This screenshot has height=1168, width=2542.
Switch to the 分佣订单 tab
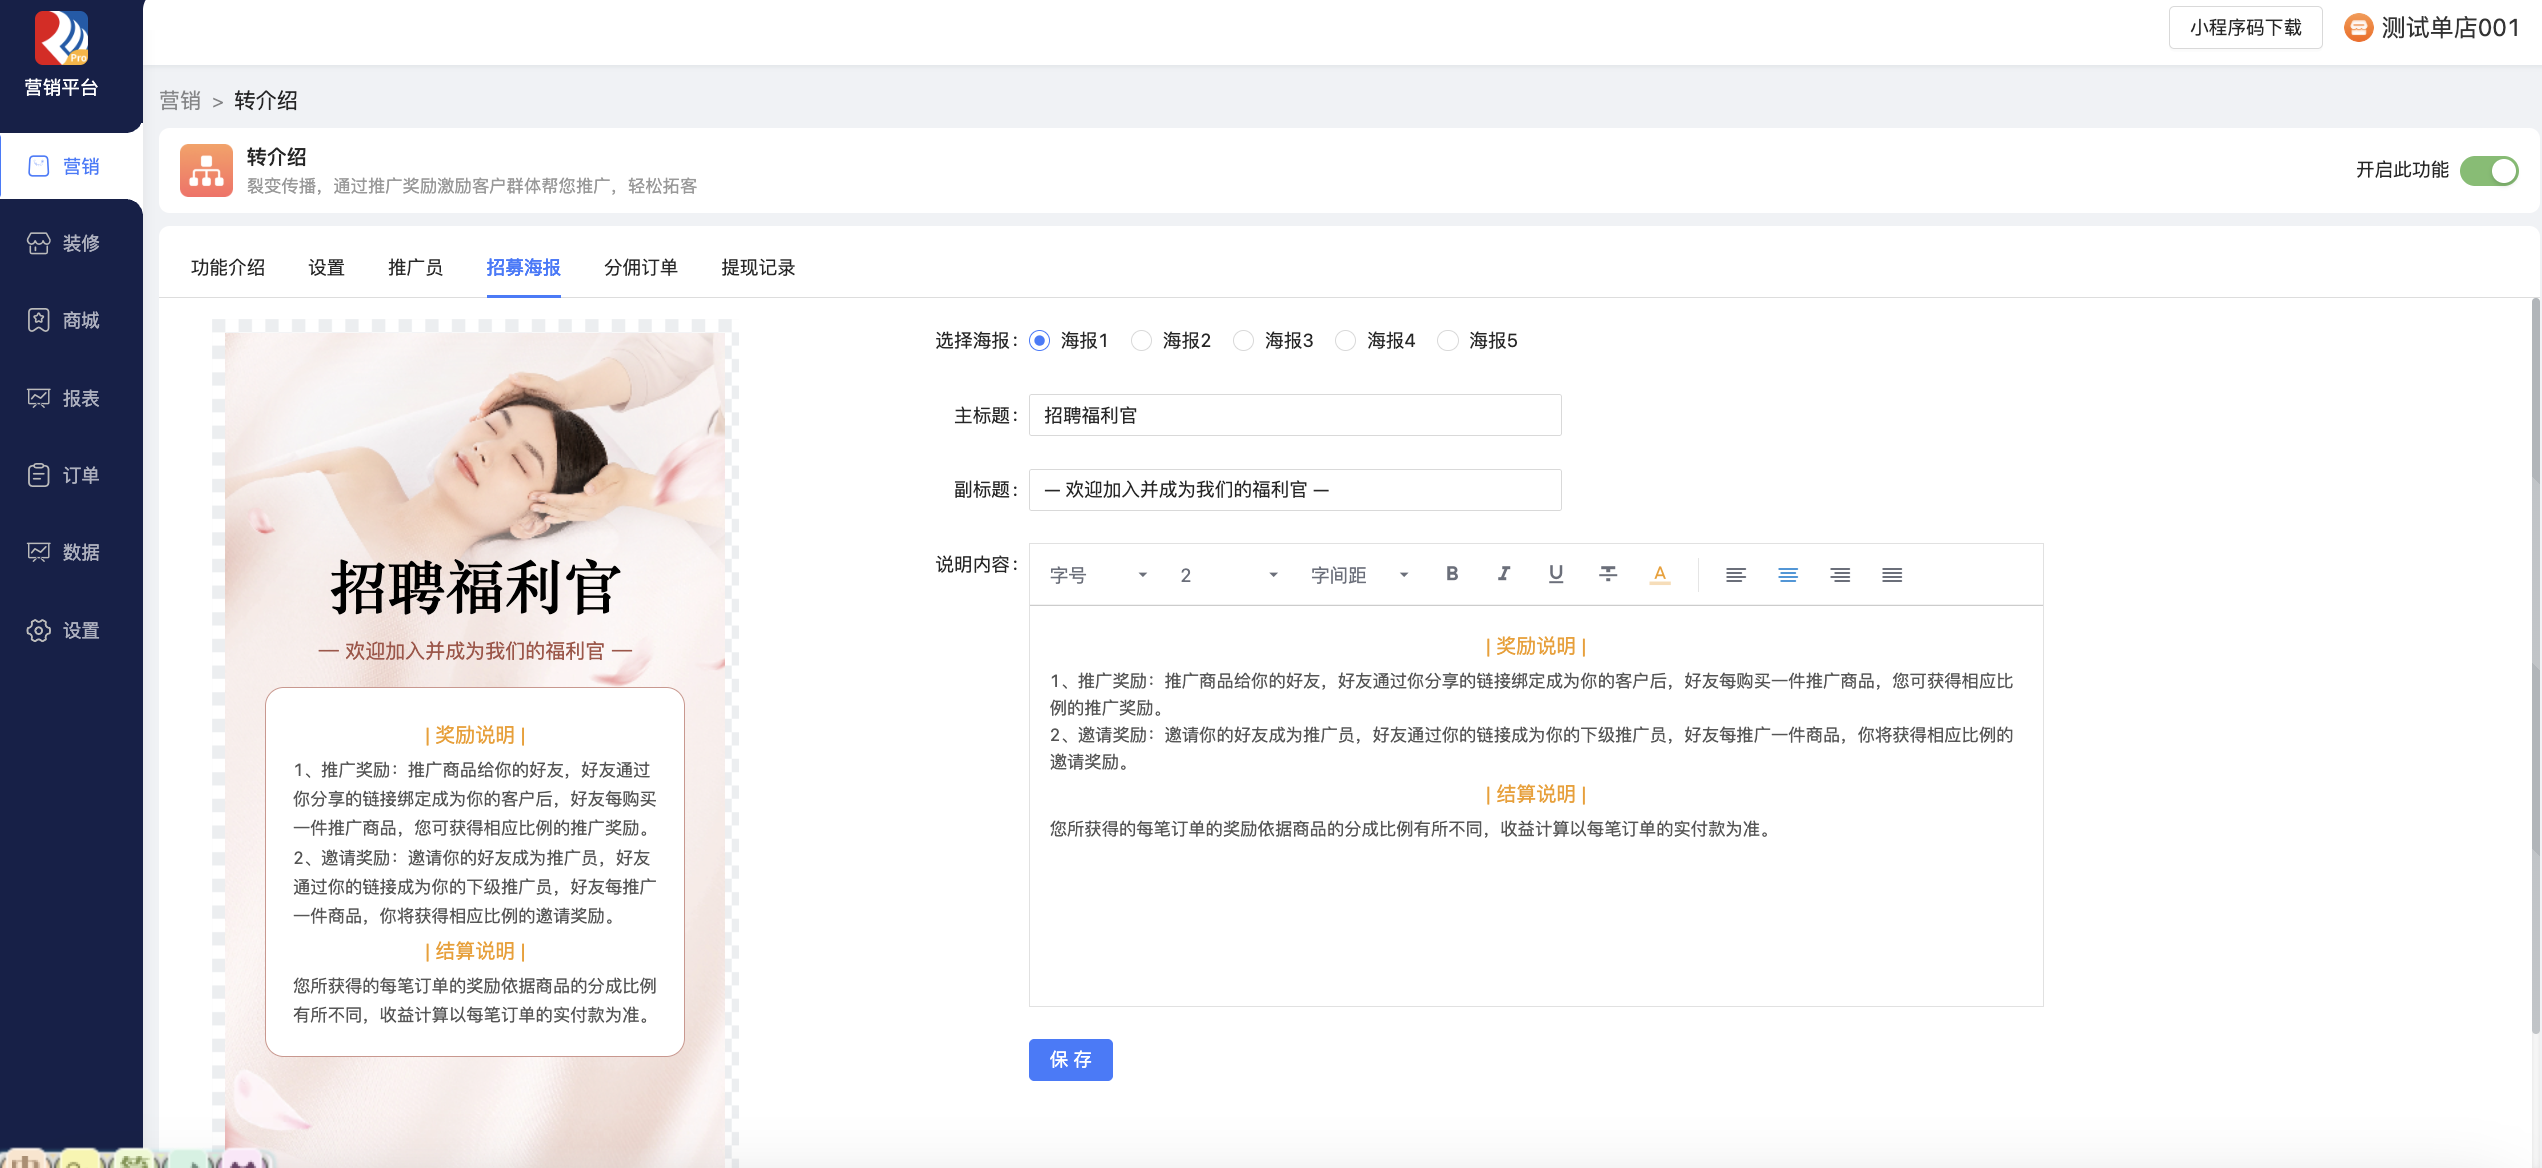[641, 268]
